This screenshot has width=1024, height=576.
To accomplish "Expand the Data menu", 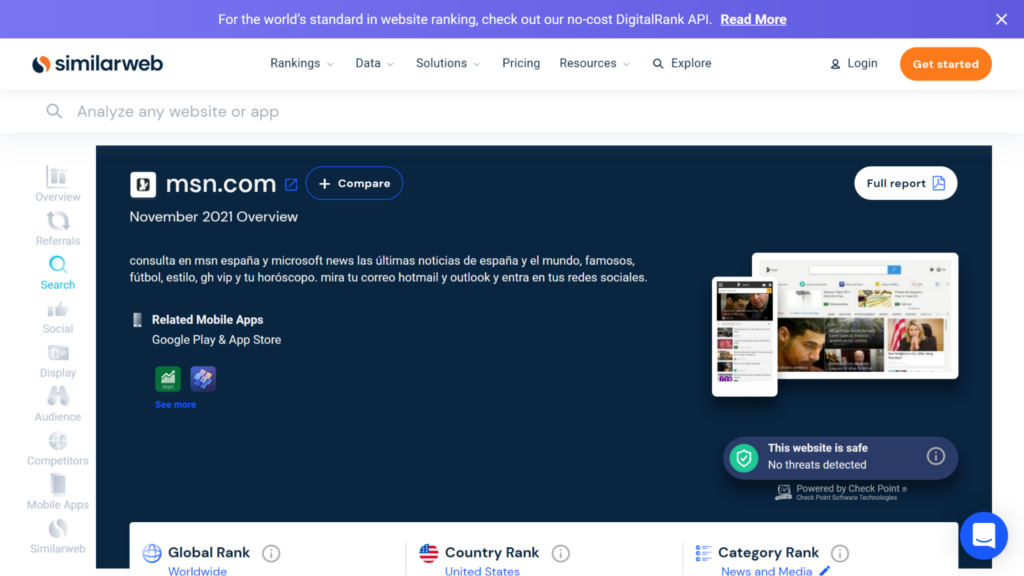I will tap(374, 63).
